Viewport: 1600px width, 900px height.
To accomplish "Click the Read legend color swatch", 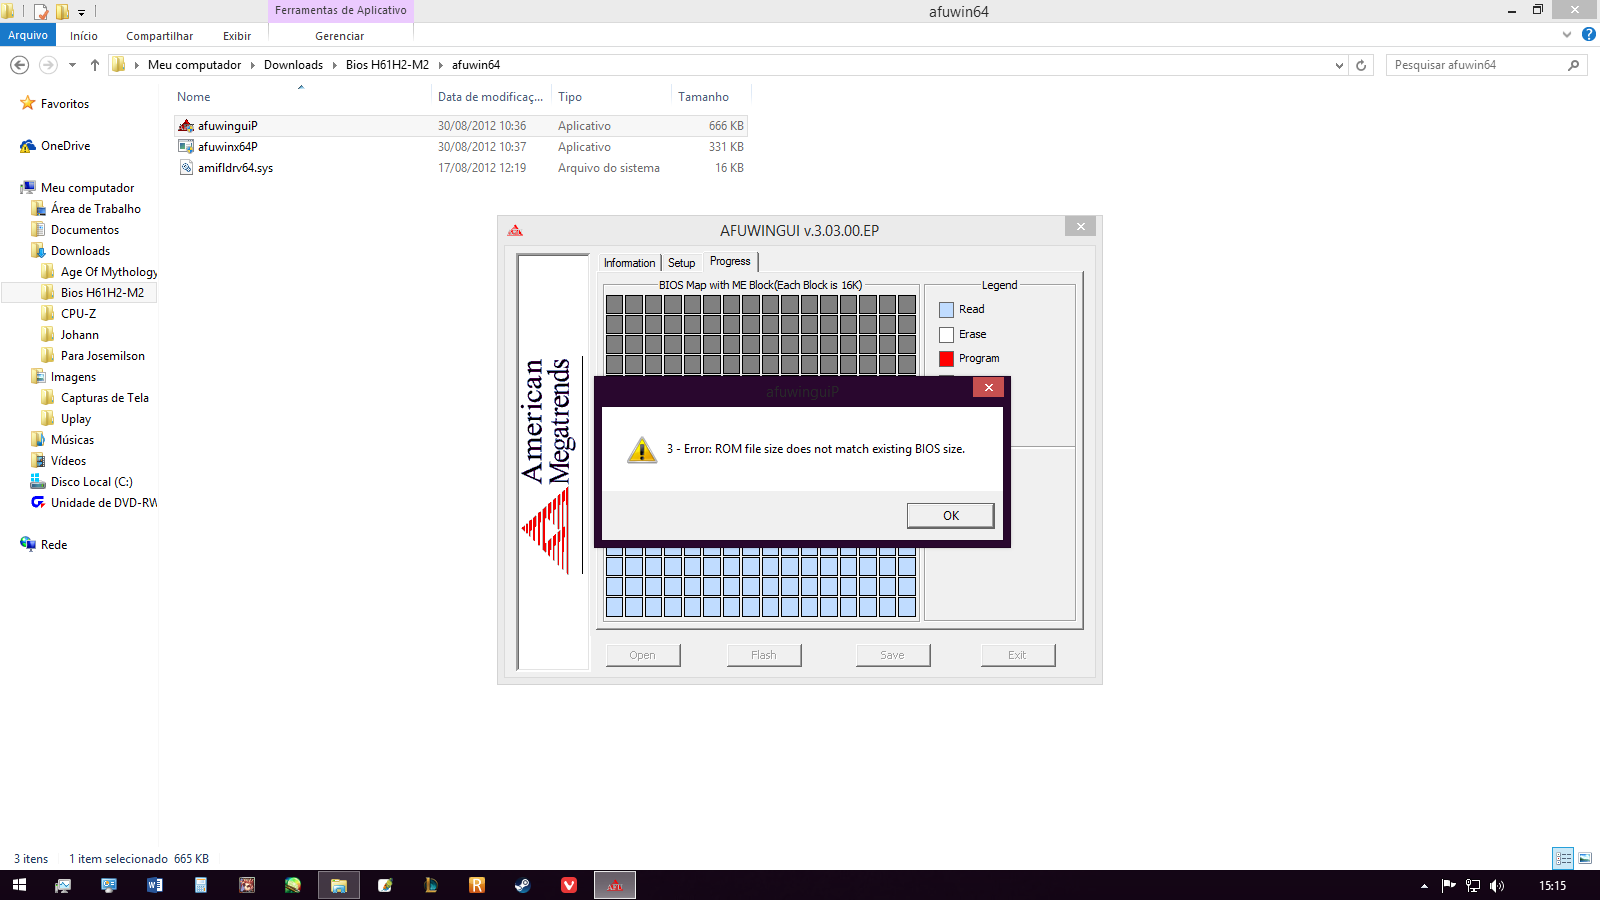I will [x=946, y=310].
